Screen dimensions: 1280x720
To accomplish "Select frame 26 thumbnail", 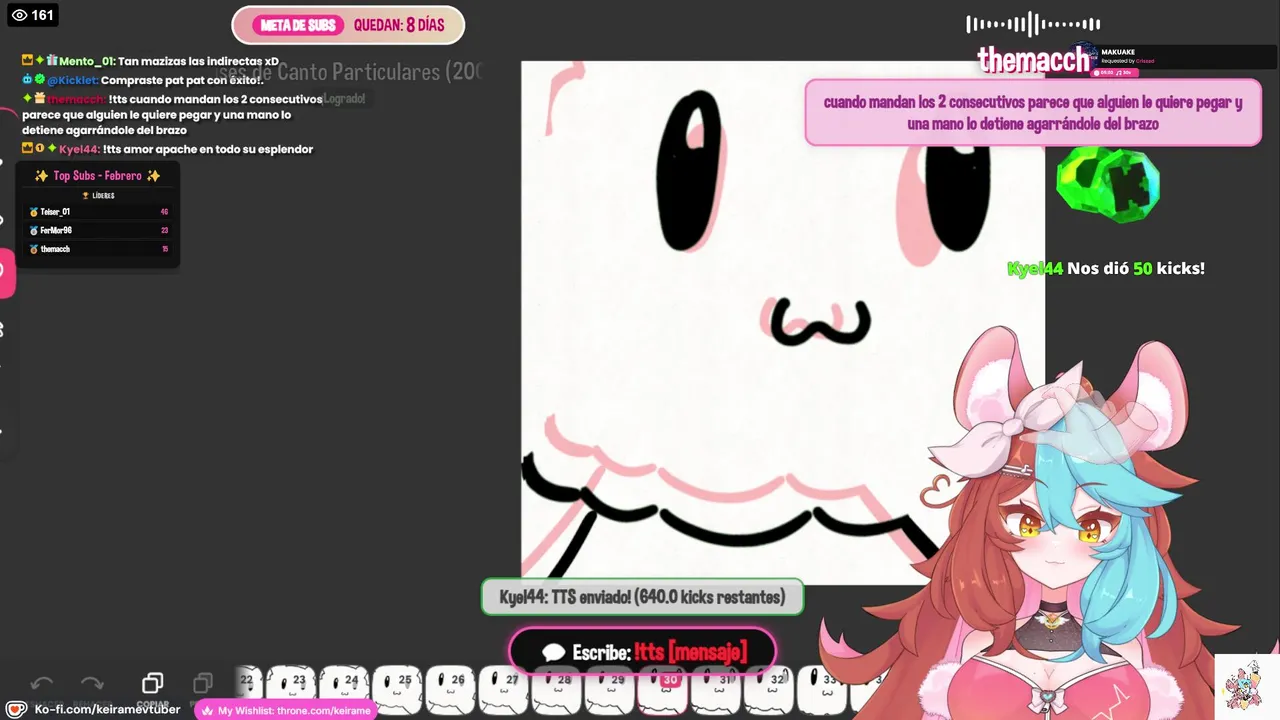I will 451,688.
